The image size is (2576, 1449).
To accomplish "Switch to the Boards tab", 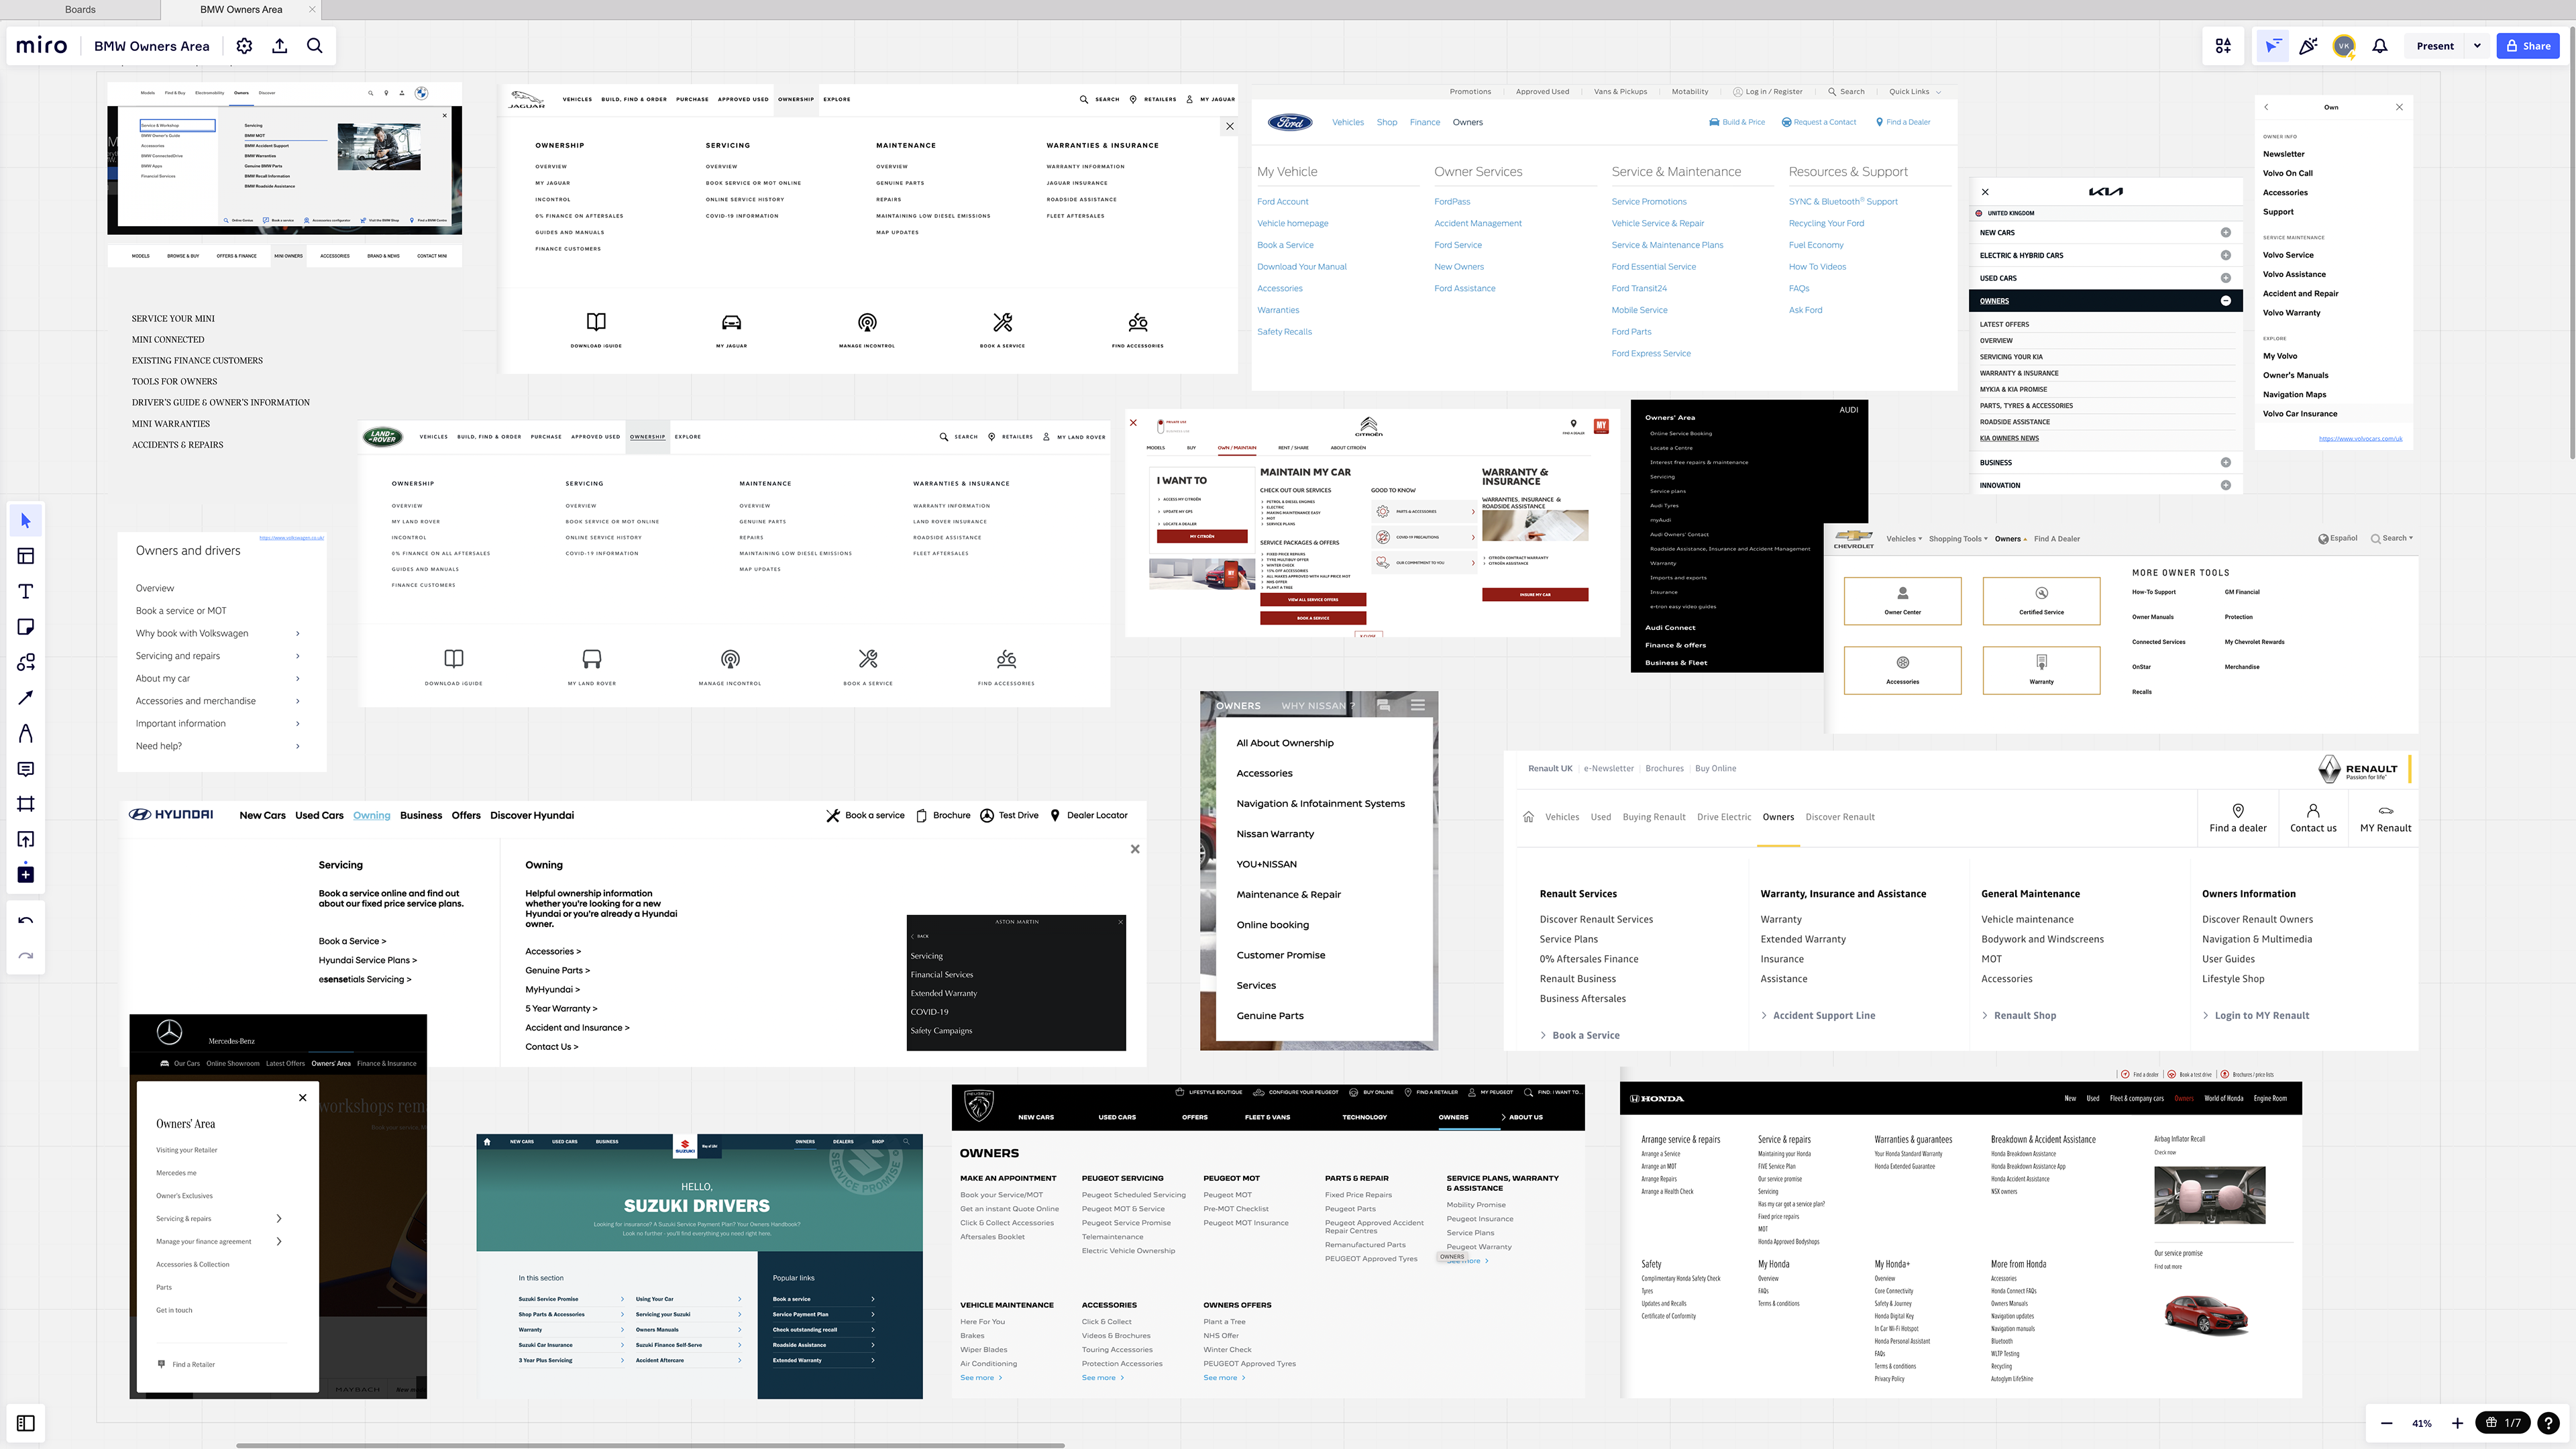I will (80, 10).
